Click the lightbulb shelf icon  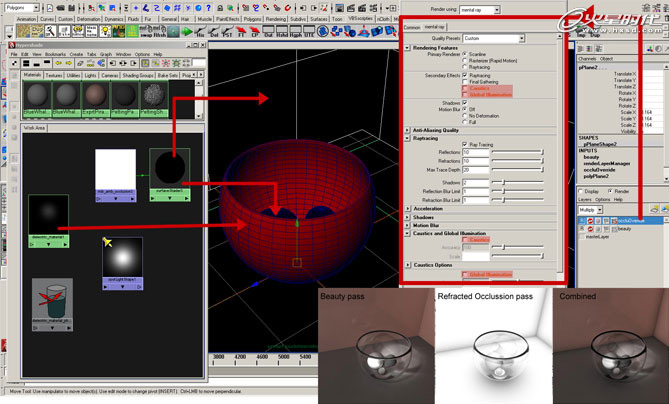point(105,32)
